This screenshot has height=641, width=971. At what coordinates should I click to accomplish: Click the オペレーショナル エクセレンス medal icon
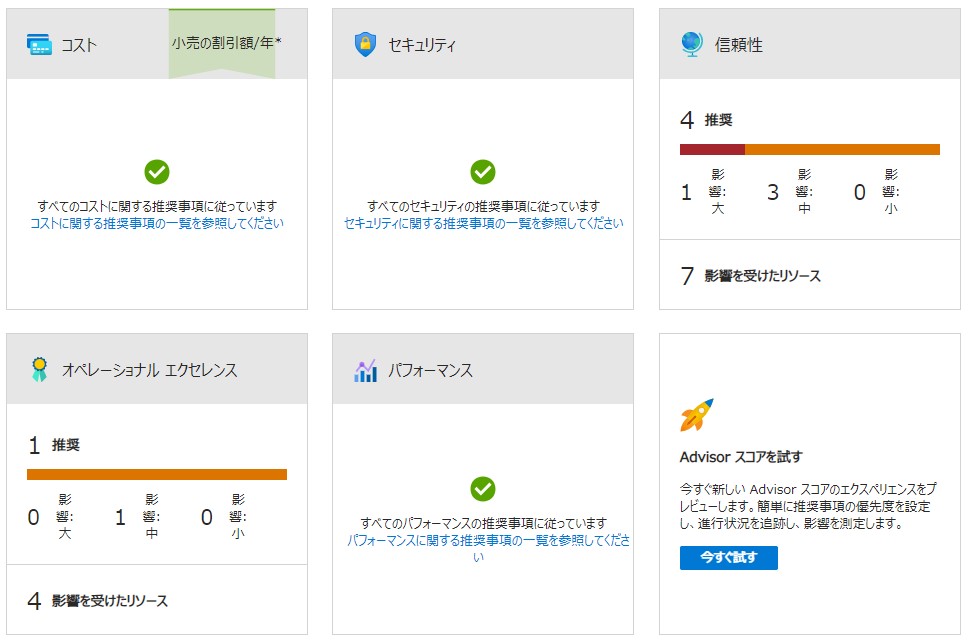(39, 368)
